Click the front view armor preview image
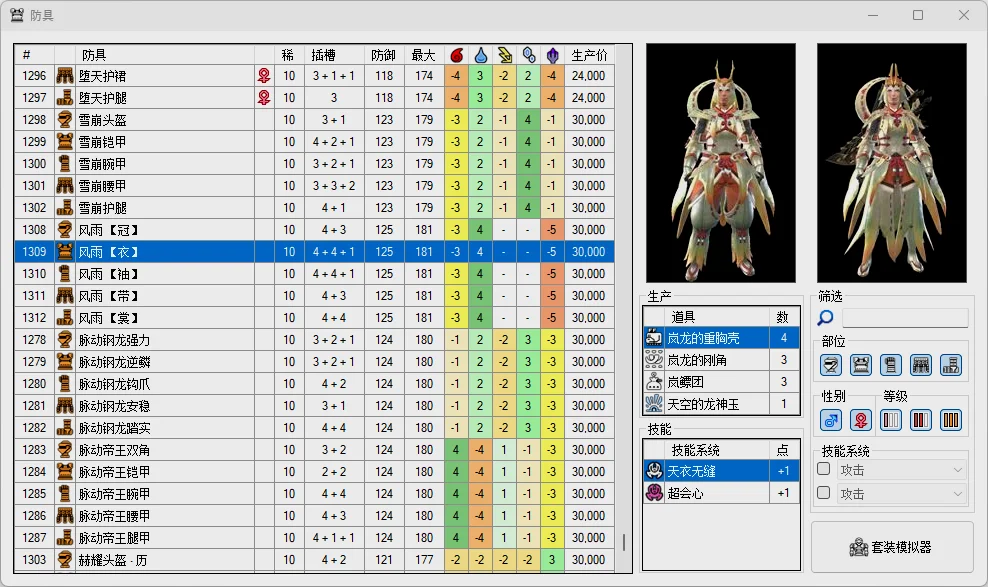This screenshot has width=988, height=587. (721, 162)
